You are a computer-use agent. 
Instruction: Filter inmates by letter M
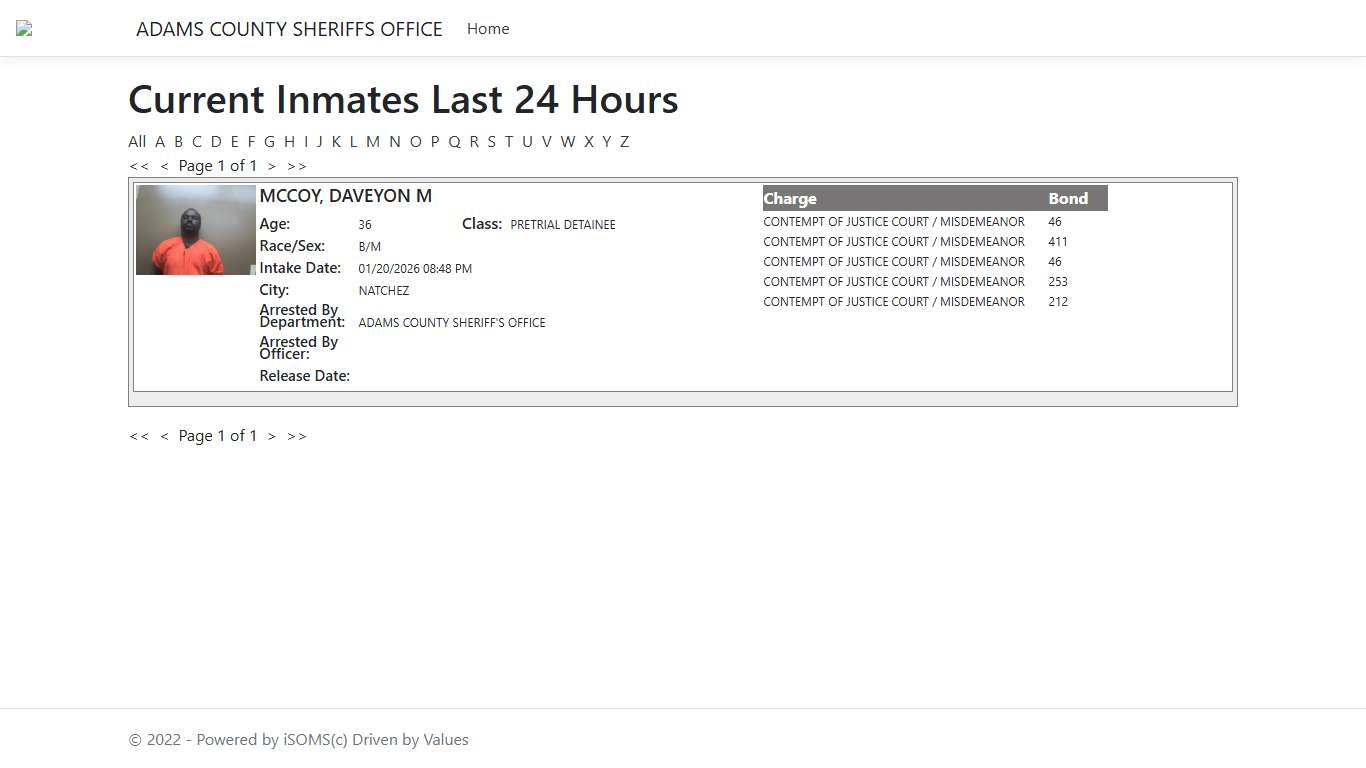372,141
